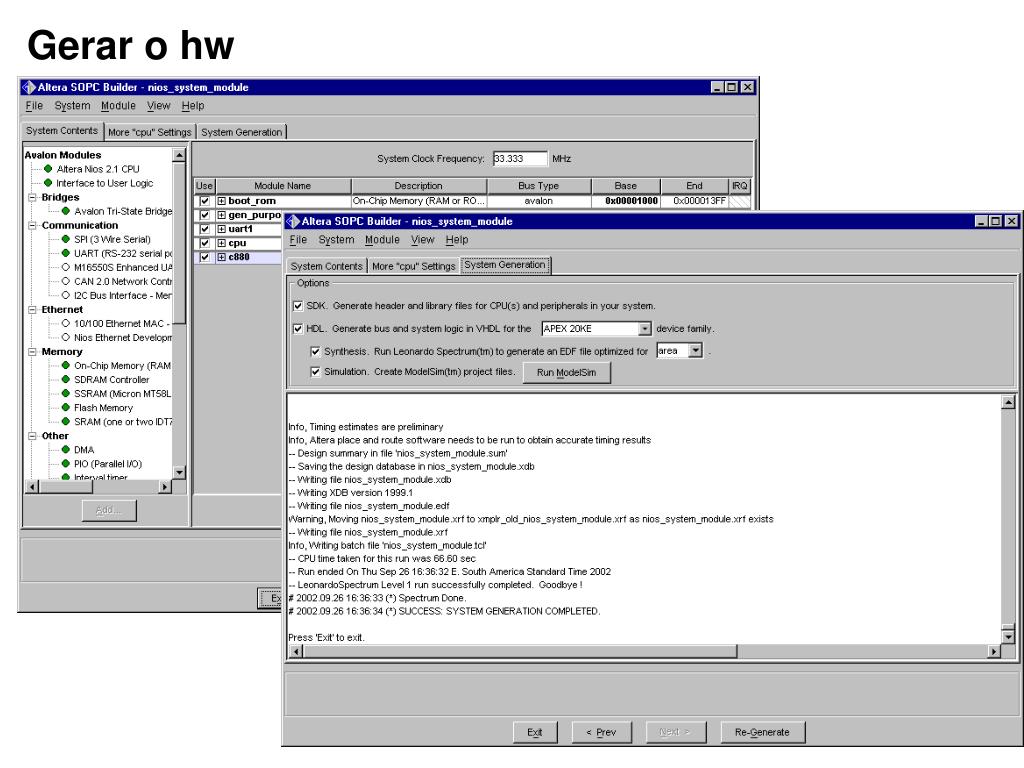This screenshot has width=1024, height=768.
Task: Click the green dot beside SDRAM Controller
Action: tap(65, 379)
